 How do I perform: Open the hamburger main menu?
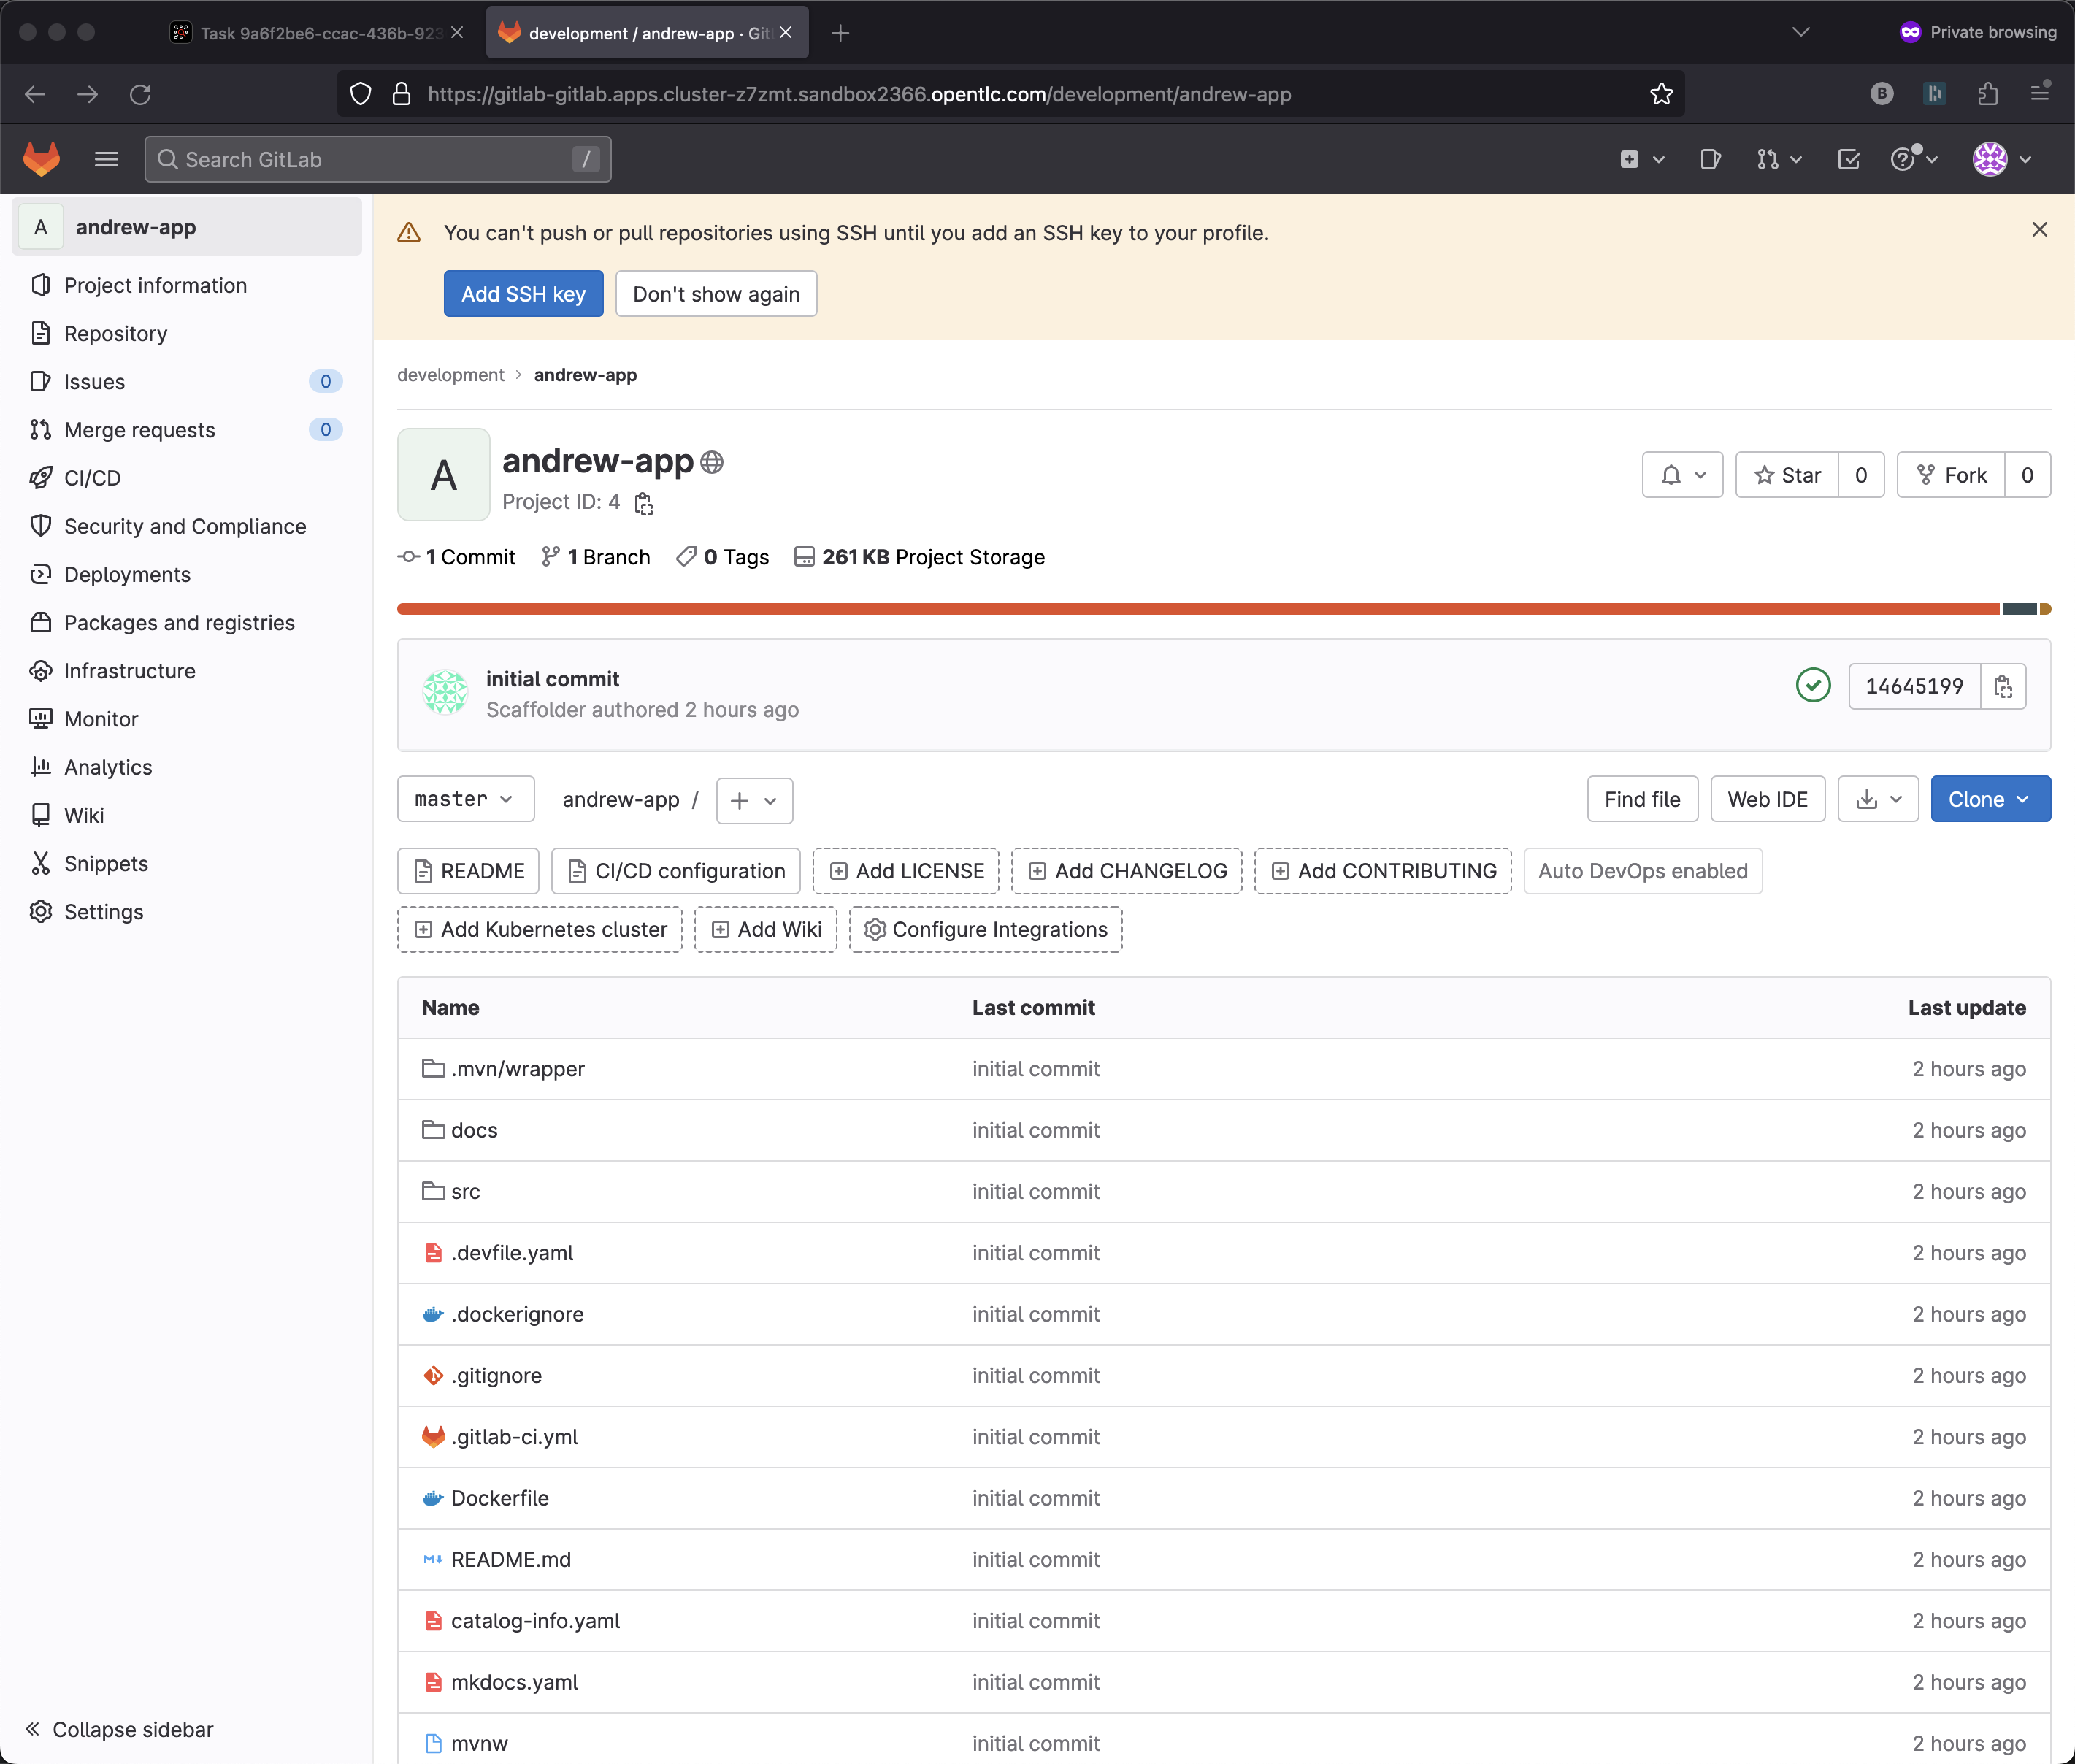click(106, 159)
